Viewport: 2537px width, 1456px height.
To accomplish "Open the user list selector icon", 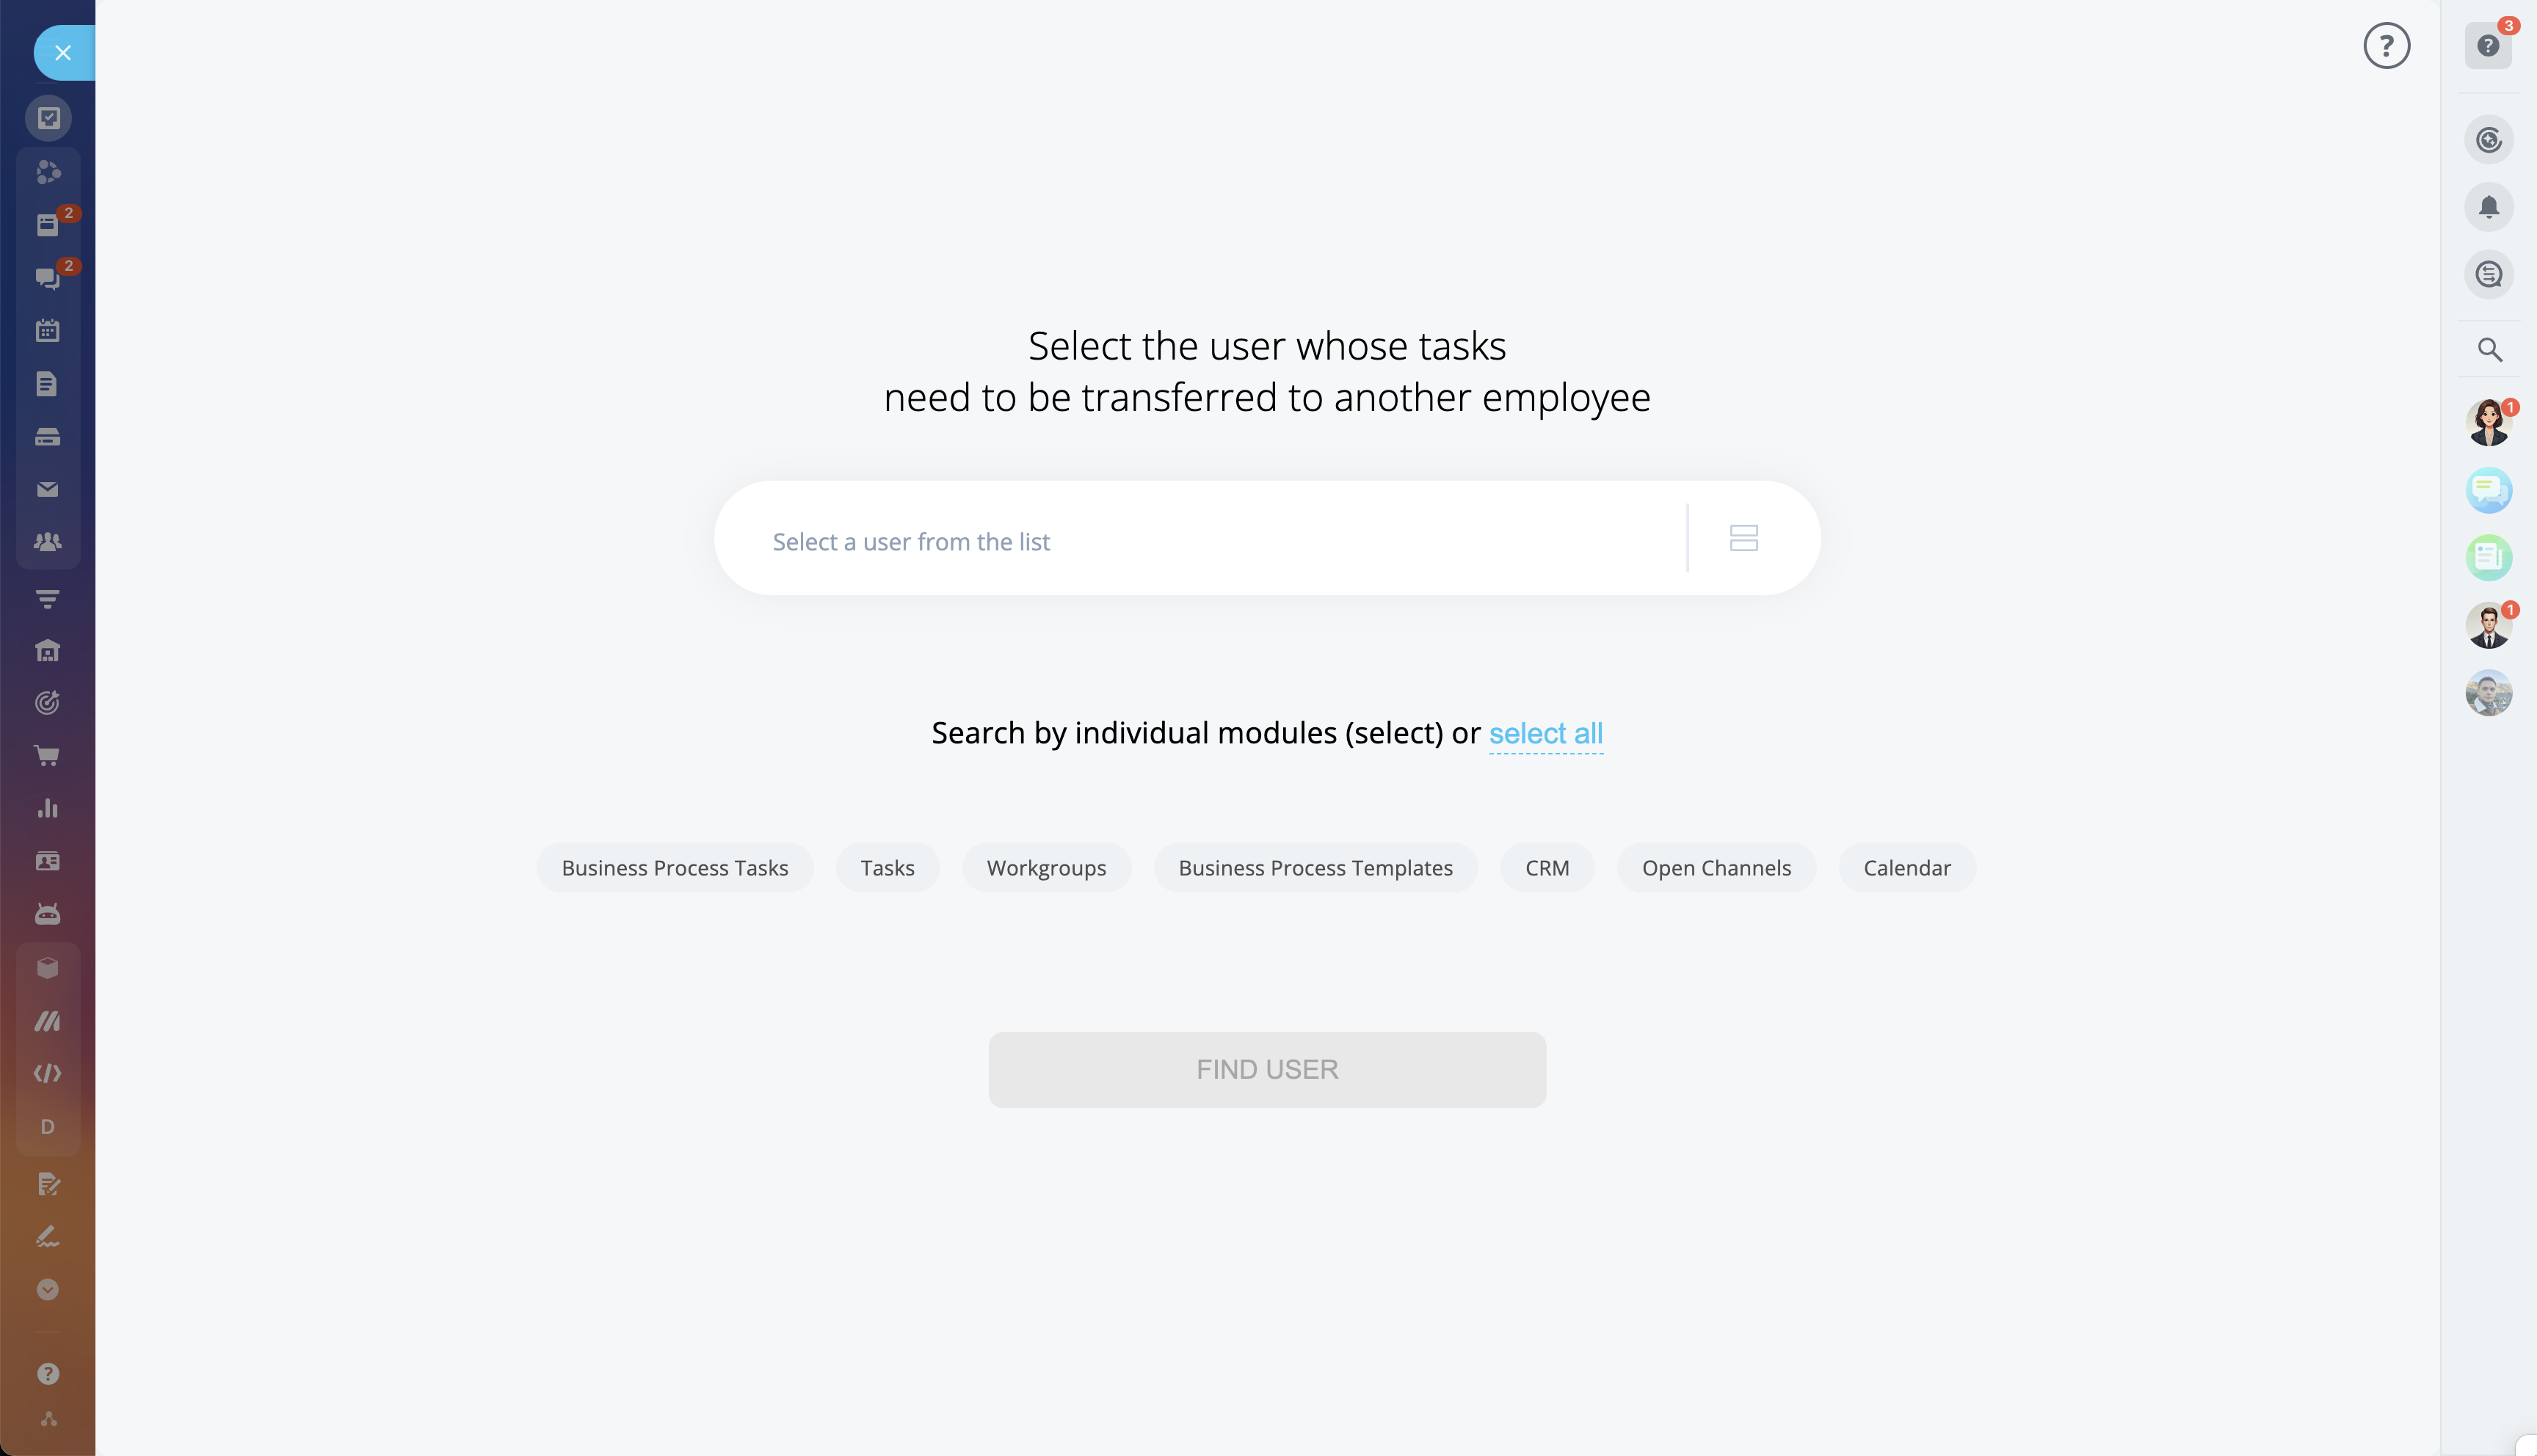I will [1743, 538].
